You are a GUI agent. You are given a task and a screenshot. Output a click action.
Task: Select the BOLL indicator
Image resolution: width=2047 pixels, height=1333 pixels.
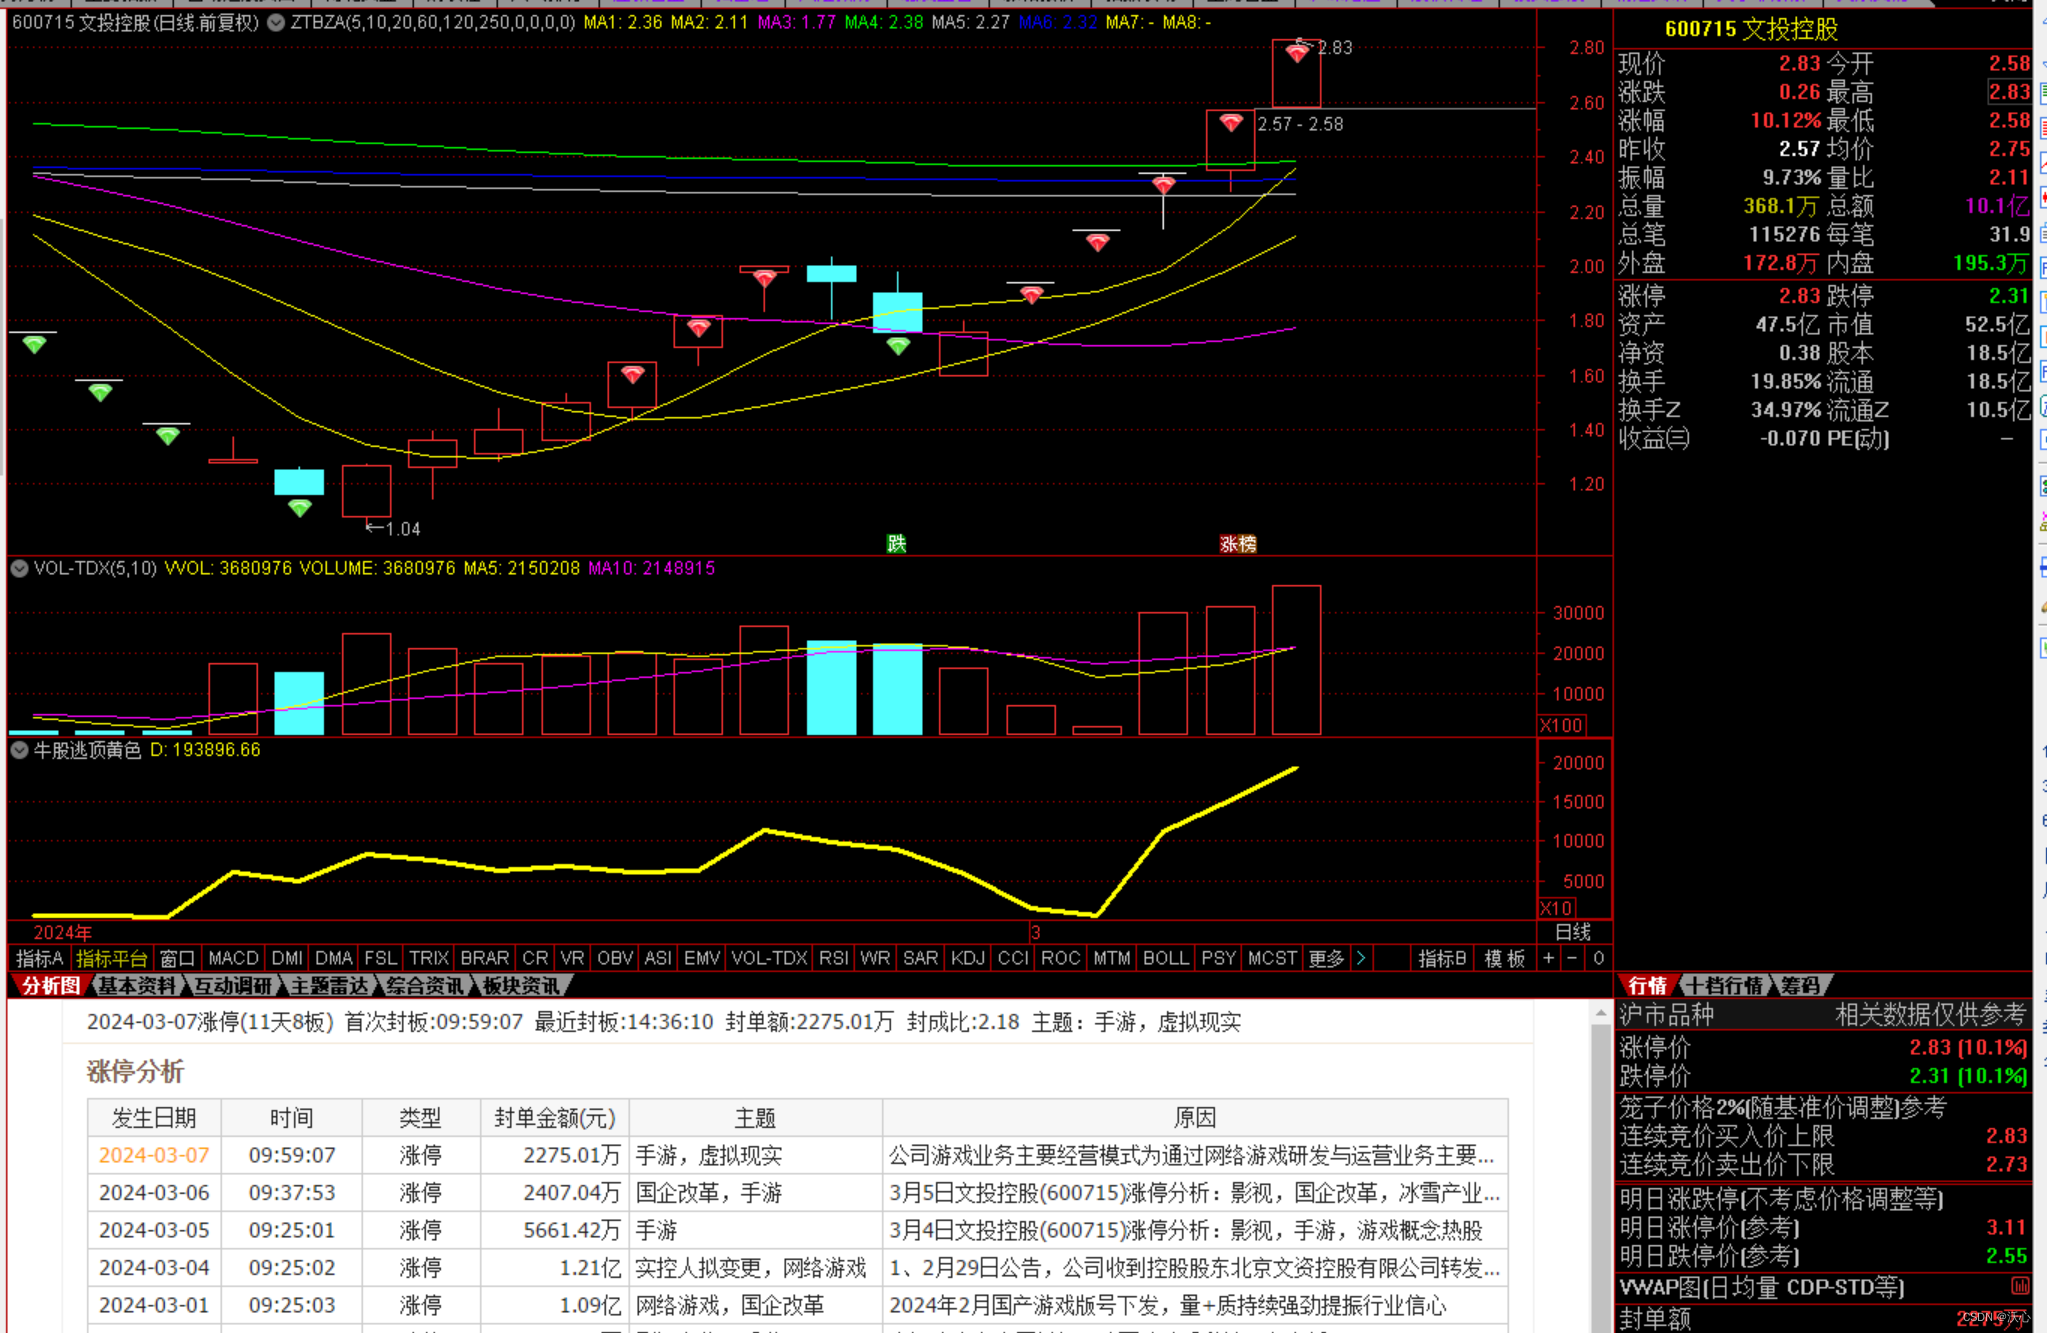(1166, 958)
